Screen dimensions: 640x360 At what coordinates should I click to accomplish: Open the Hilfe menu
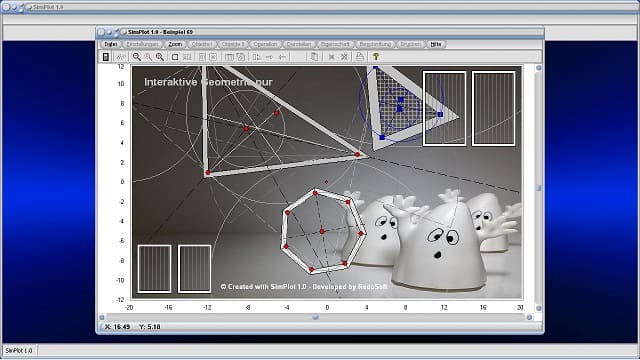coord(436,44)
